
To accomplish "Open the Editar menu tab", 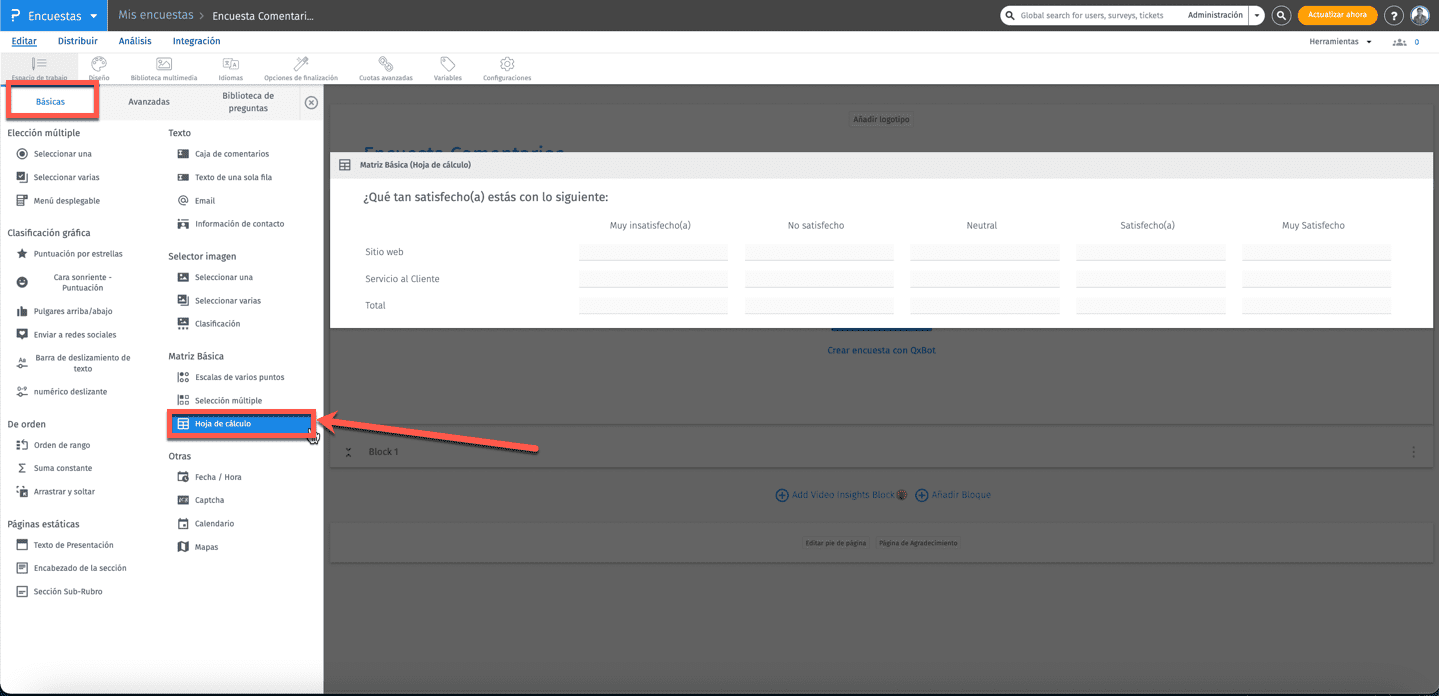I will pyautogui.click(x=24, y=41).
